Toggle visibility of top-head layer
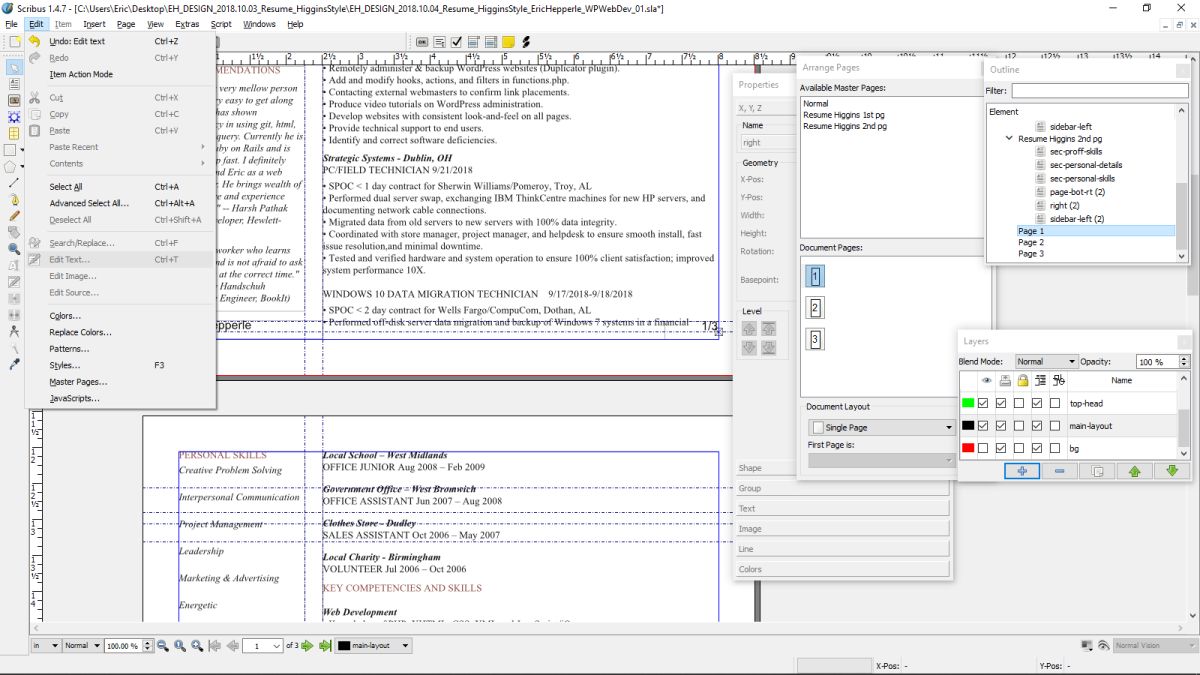Screen dimensions: 1200x675 point(984,403)
